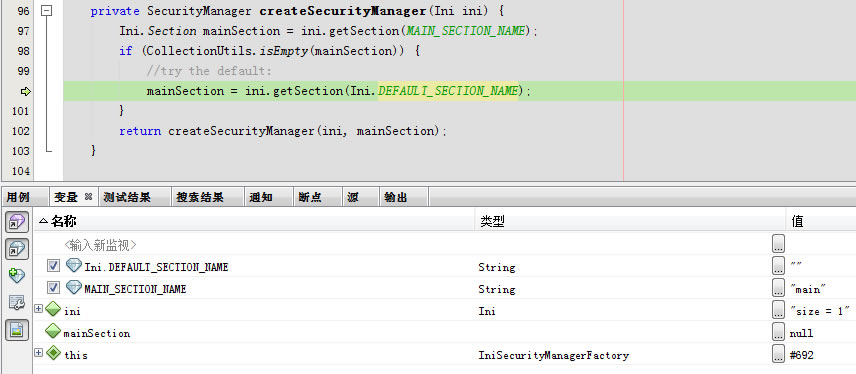
Task: Click the <输入新监视> field to add watch
Action: click(x=100, y=245)
